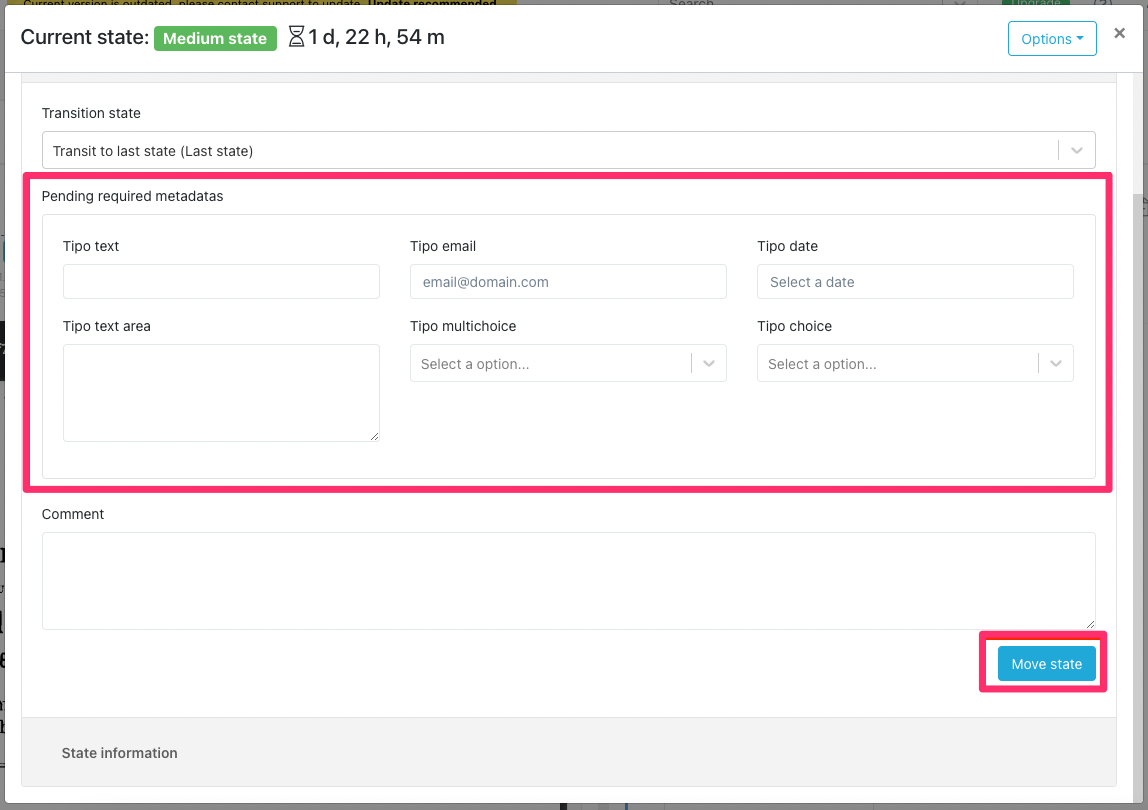Click the 1 d, 22 h, 54 m time text

(377, 38)
